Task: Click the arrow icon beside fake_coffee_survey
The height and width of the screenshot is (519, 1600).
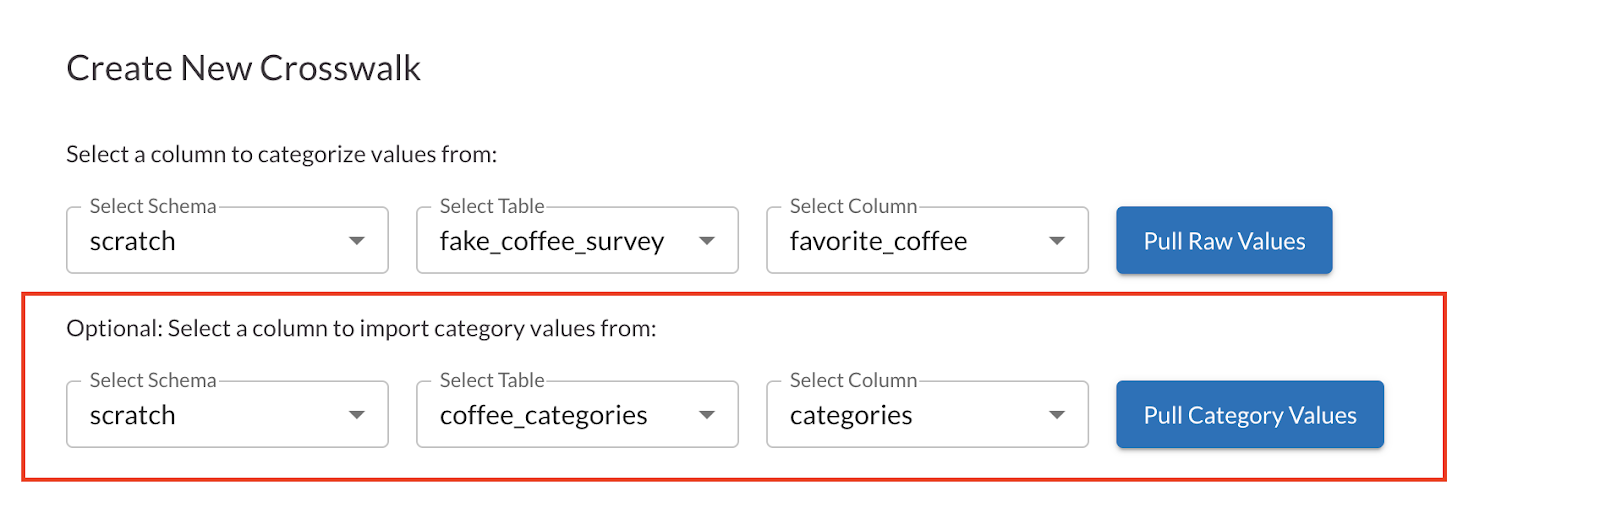Action: coord(707,241)
